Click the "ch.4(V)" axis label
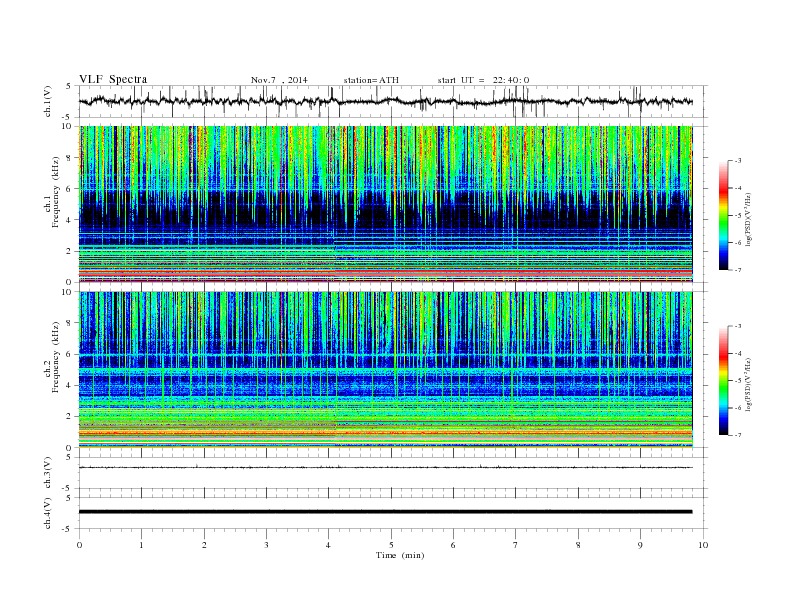The width and height of the screenshot is (792, 612). click(x=48, y=514)
